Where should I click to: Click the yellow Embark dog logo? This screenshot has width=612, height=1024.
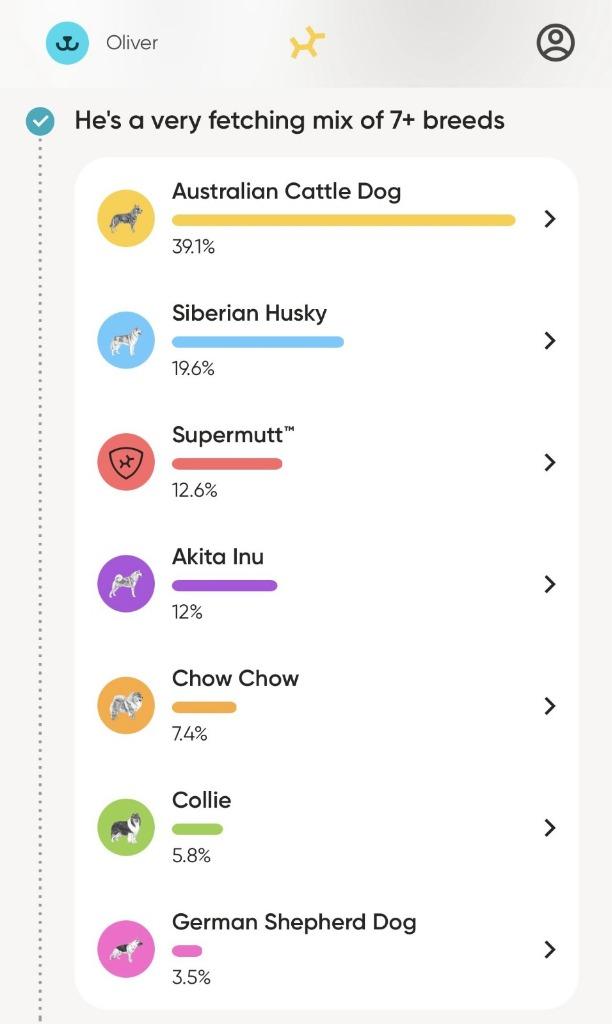click(307, 43)
